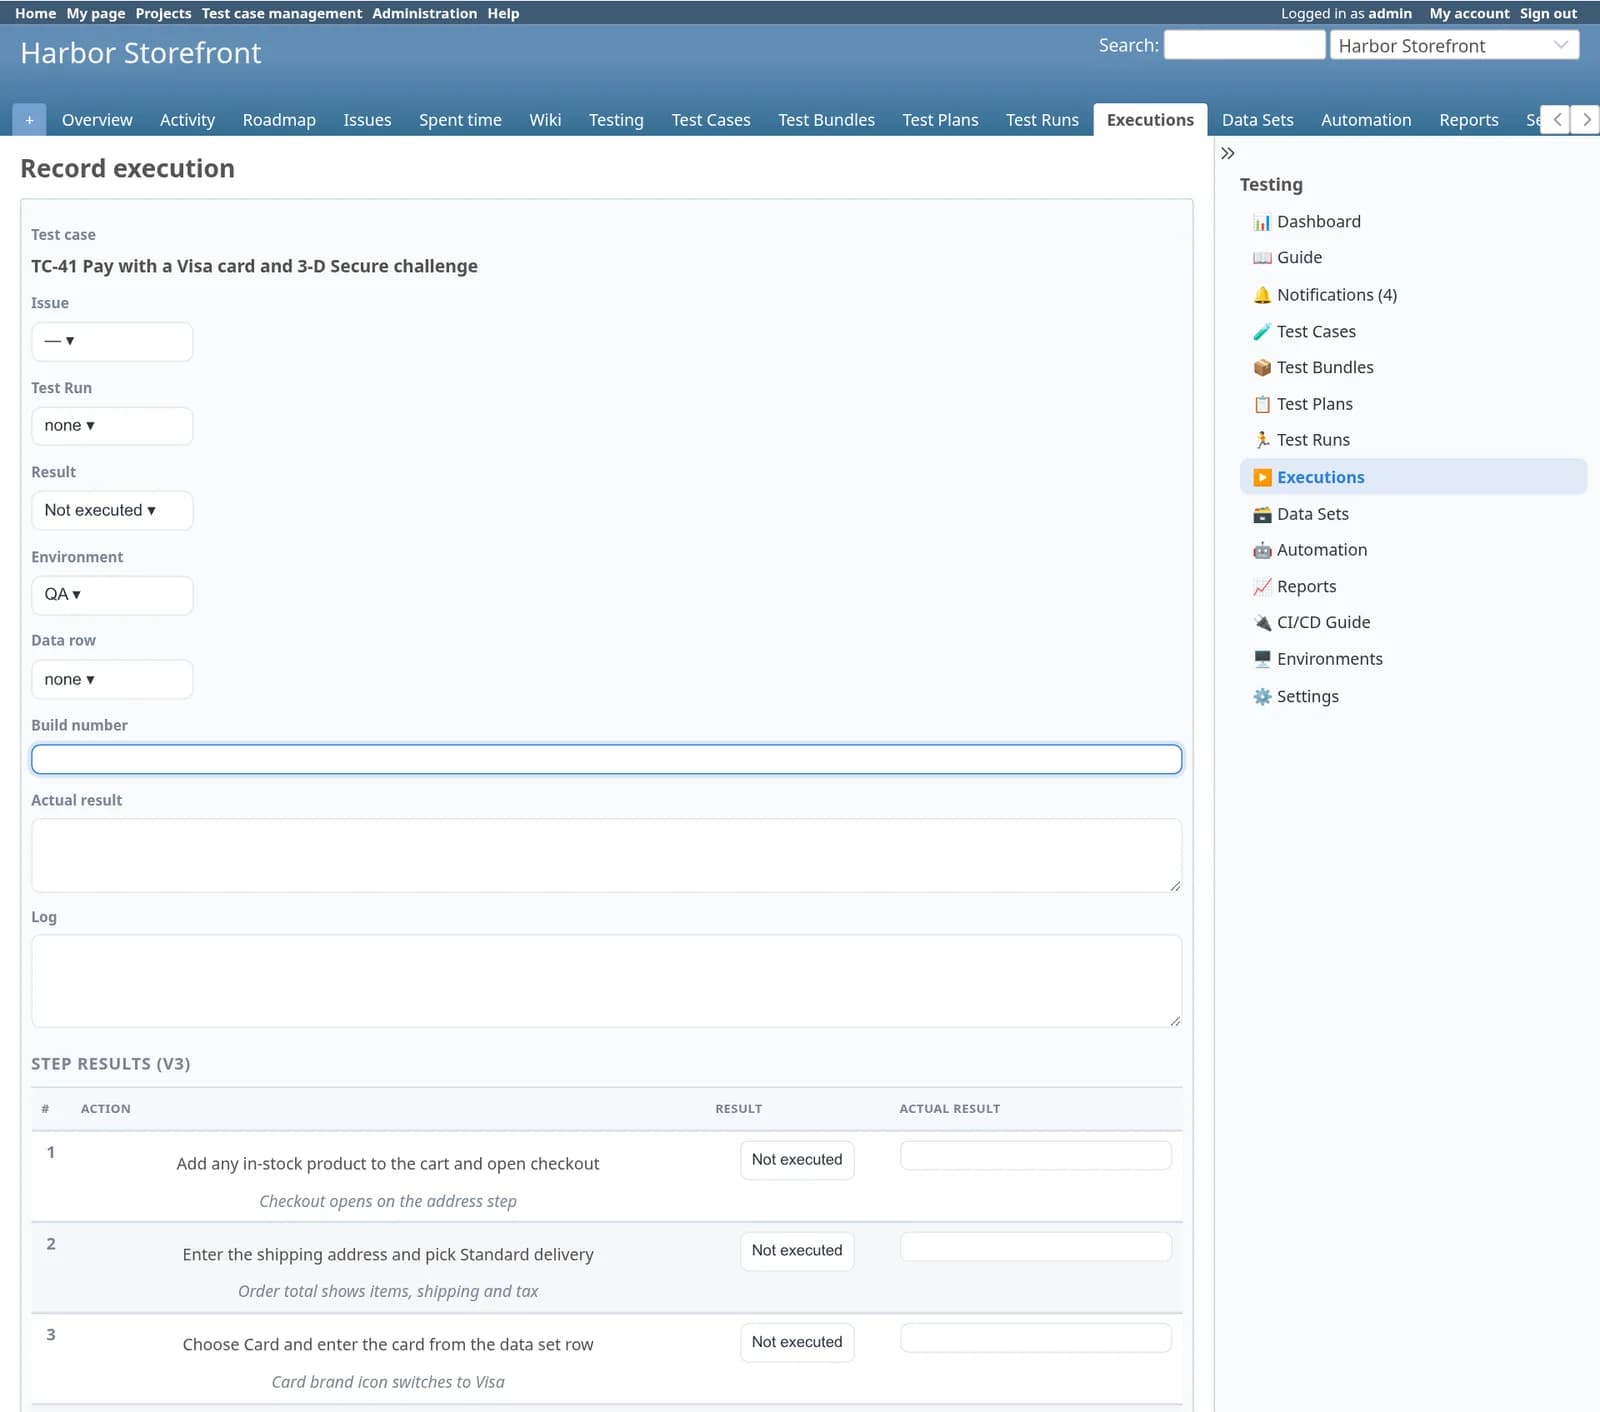Click the Test Plans clipboard icon
Screen dimensions: 1600x1412
coord(1262,404)
